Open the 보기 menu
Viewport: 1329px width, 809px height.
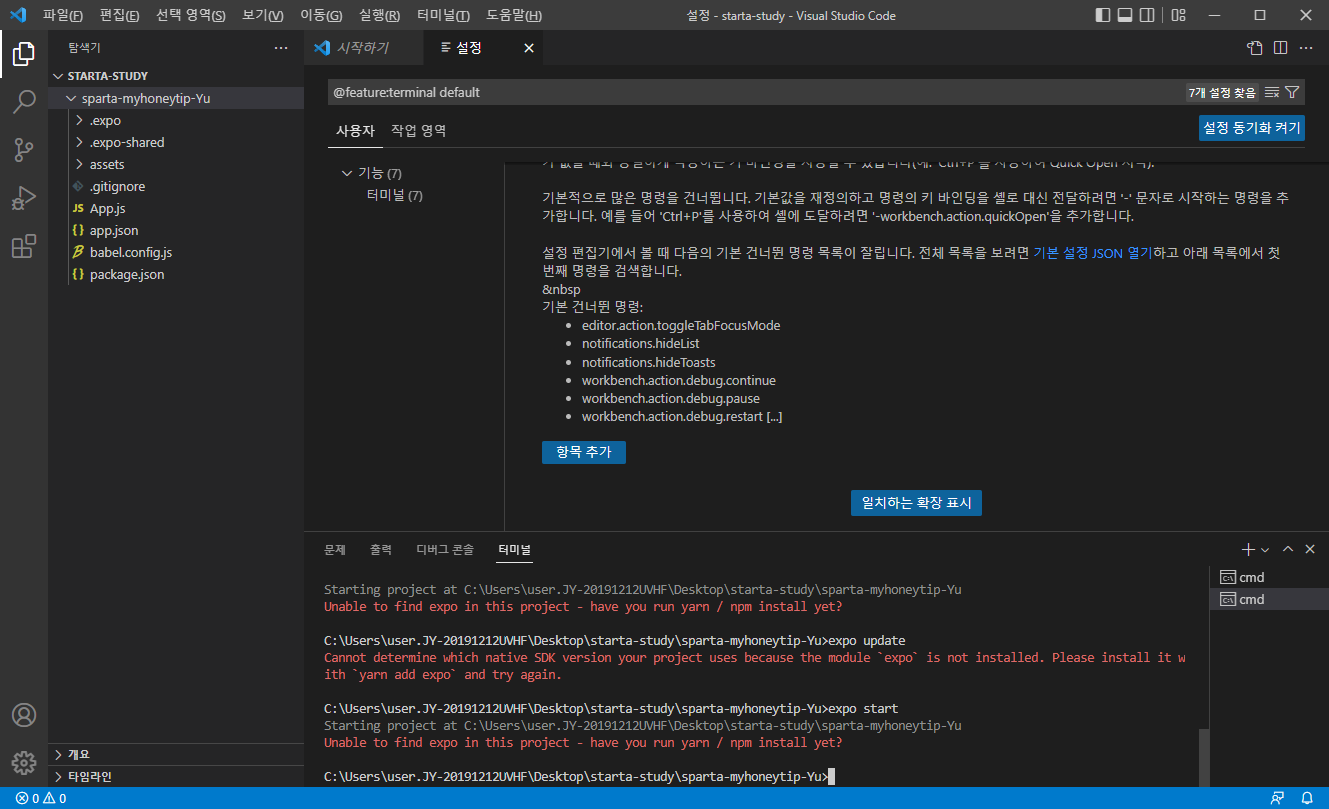pos(263,16)
